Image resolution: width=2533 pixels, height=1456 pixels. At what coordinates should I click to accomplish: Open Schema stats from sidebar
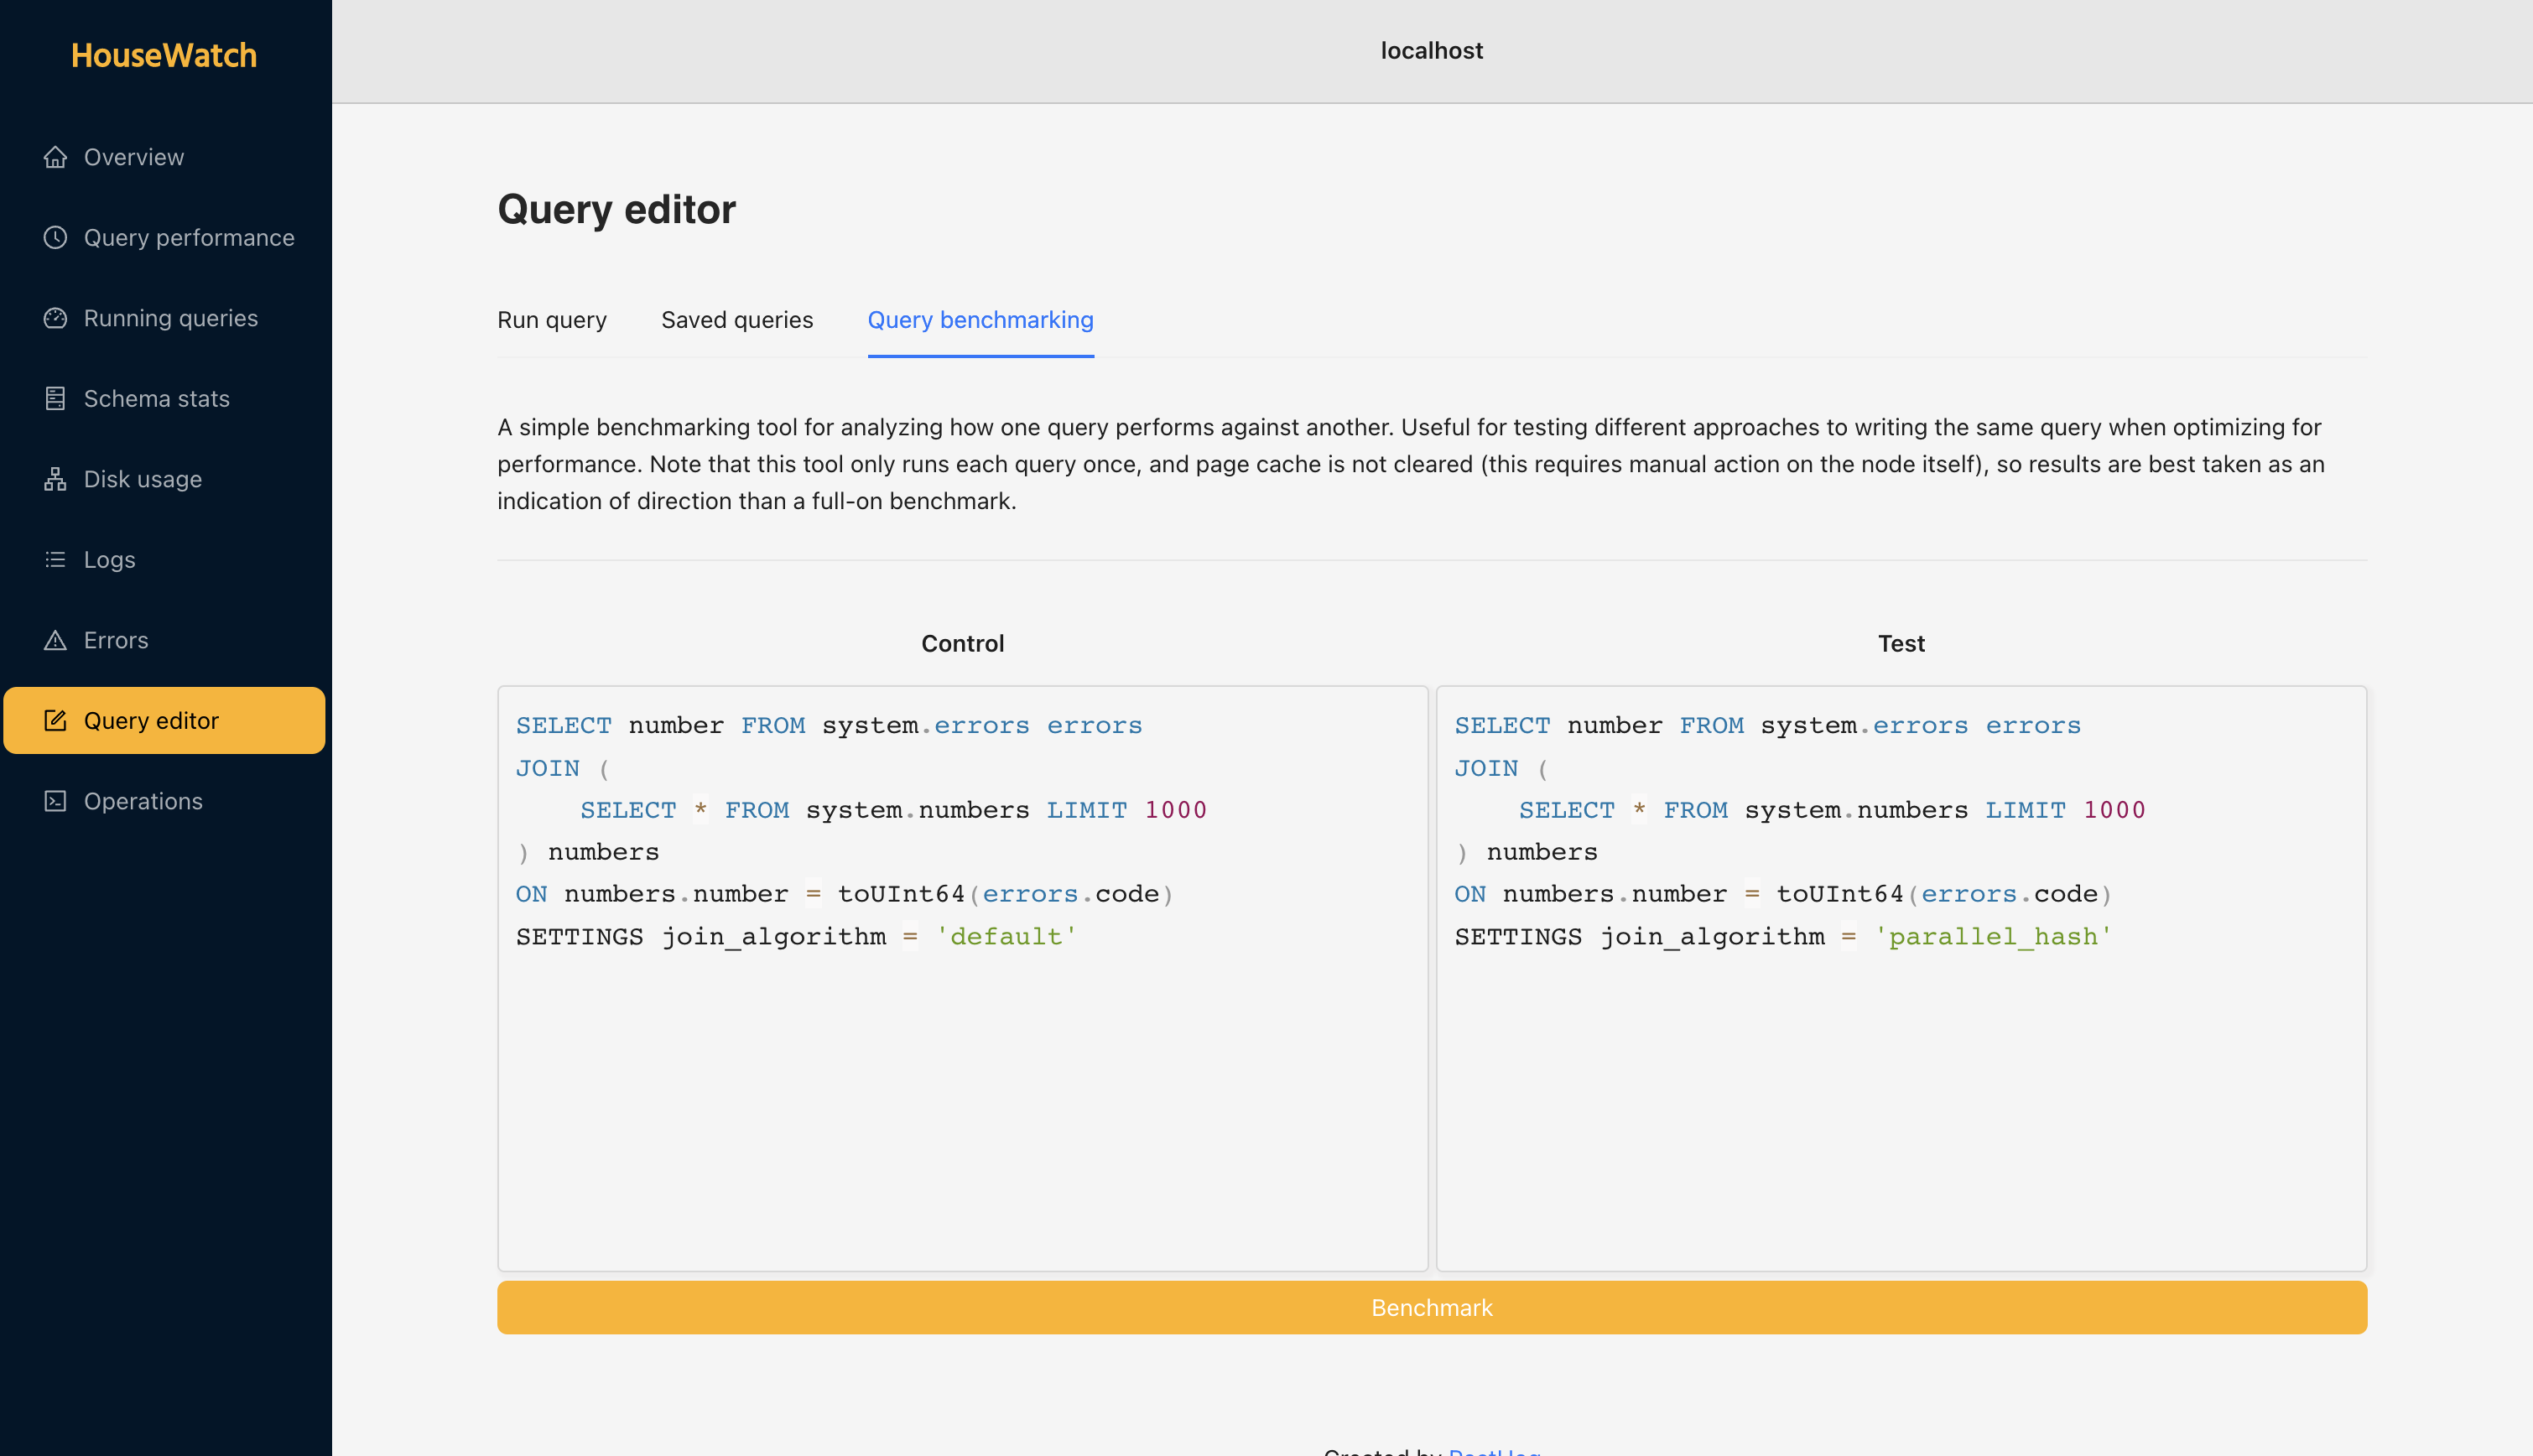[157, 397]
